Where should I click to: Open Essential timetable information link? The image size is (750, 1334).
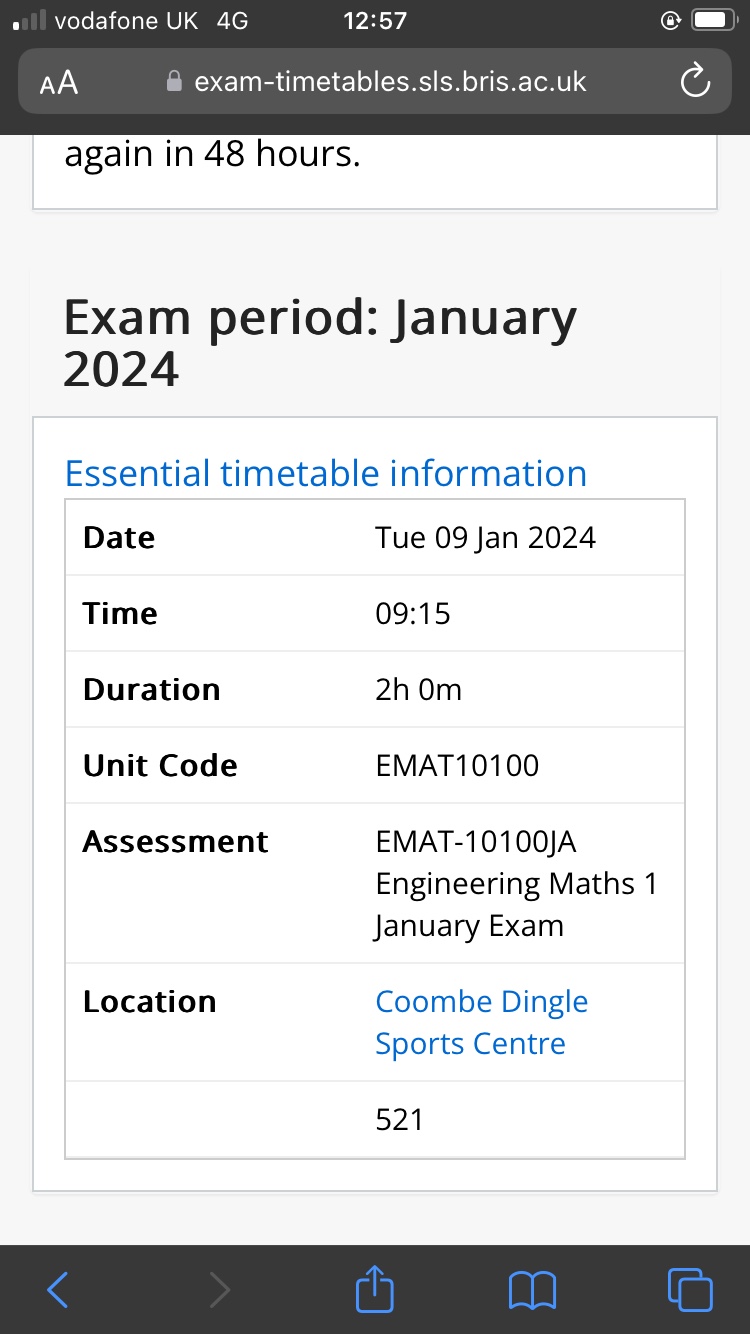[x=326, y=473]
